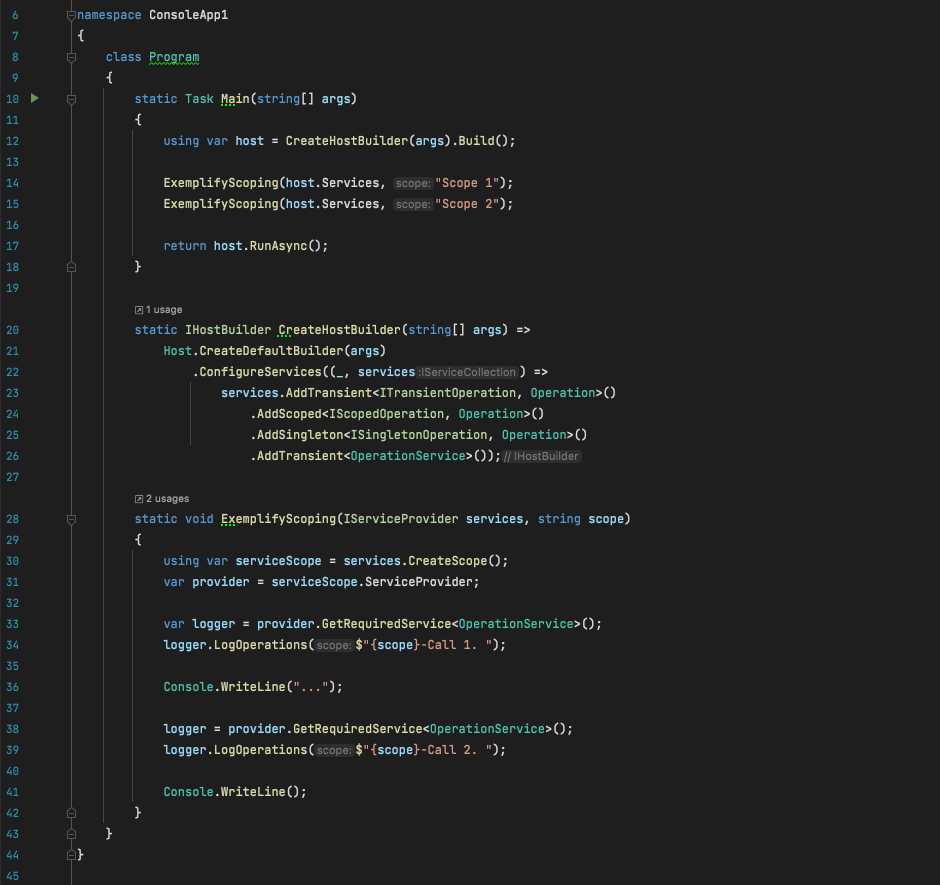Click the IServiceCollection type inlay hint
Screen dimensions: 940x885
click(467, 372)
